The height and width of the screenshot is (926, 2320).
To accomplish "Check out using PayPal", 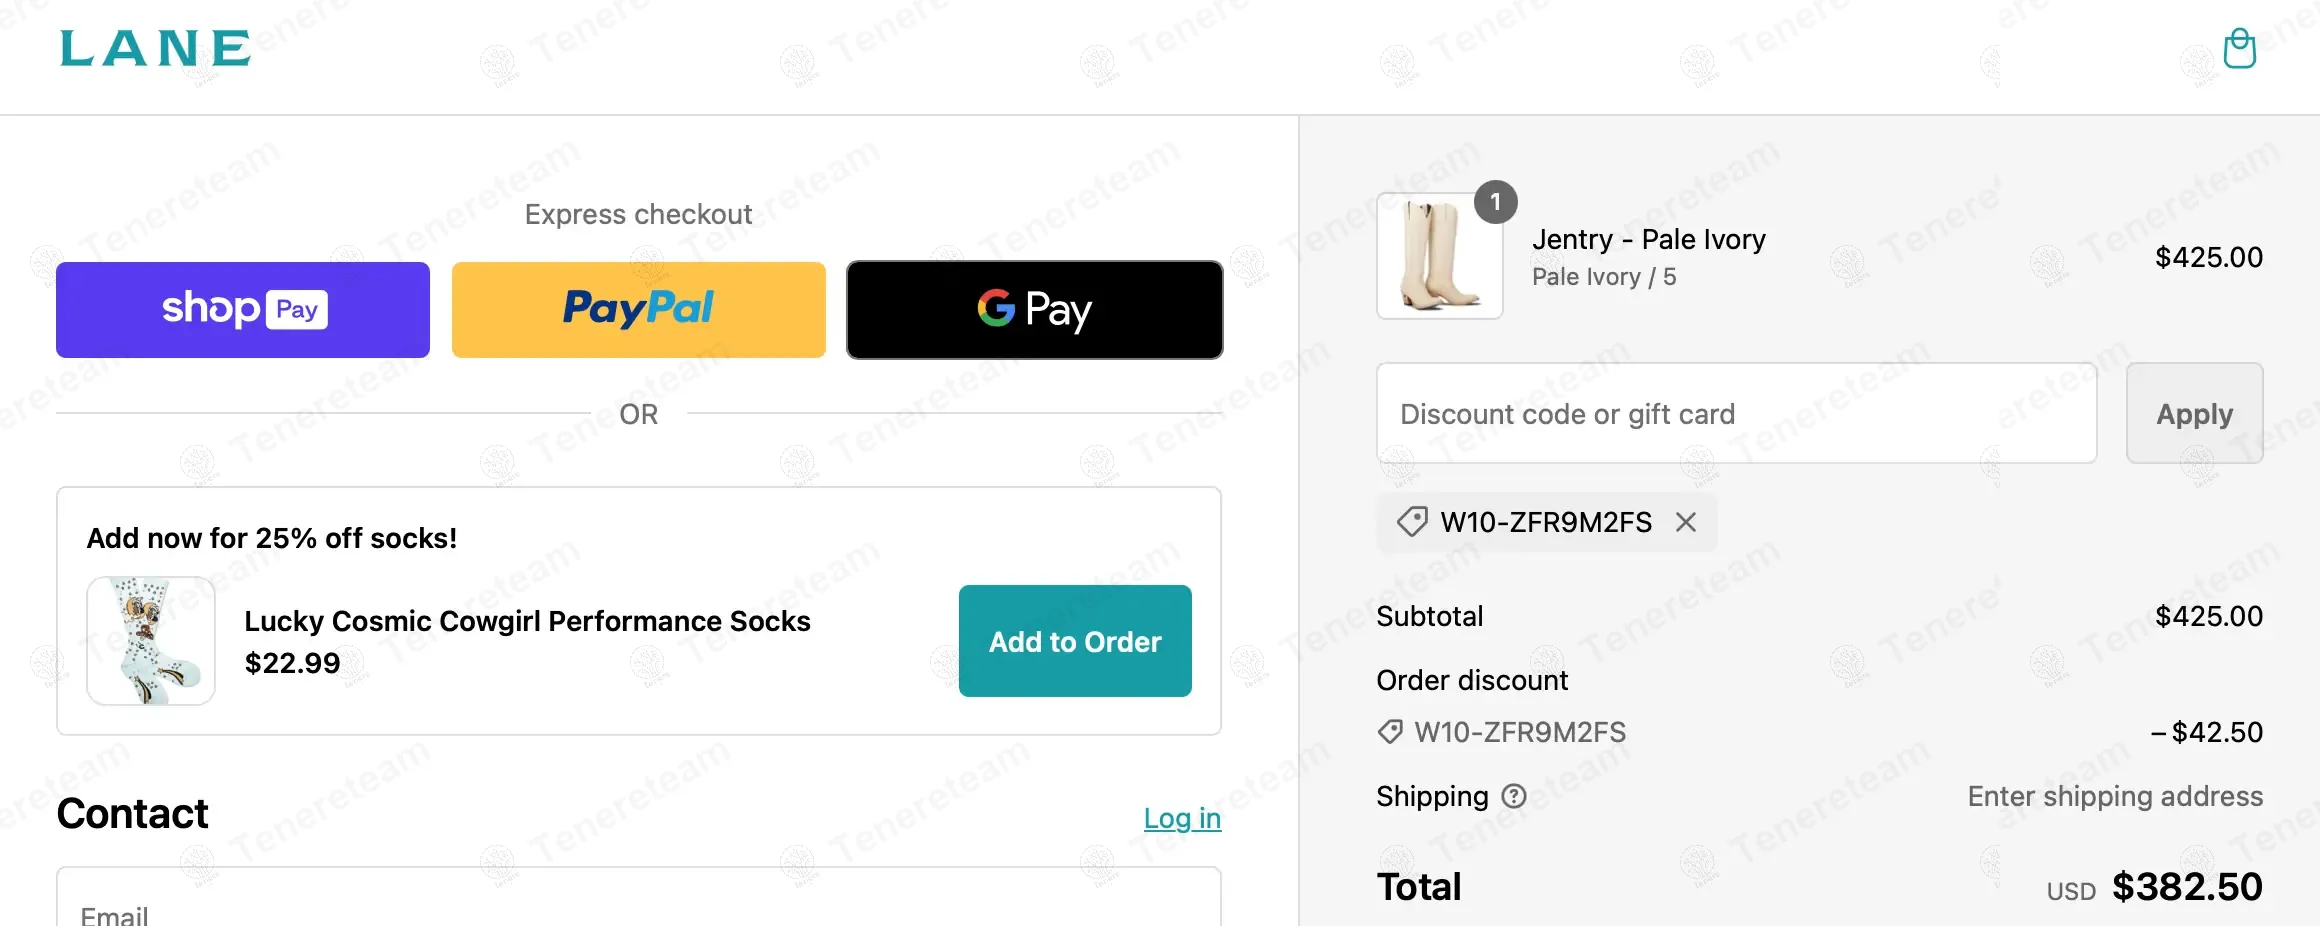I will 639,310.
